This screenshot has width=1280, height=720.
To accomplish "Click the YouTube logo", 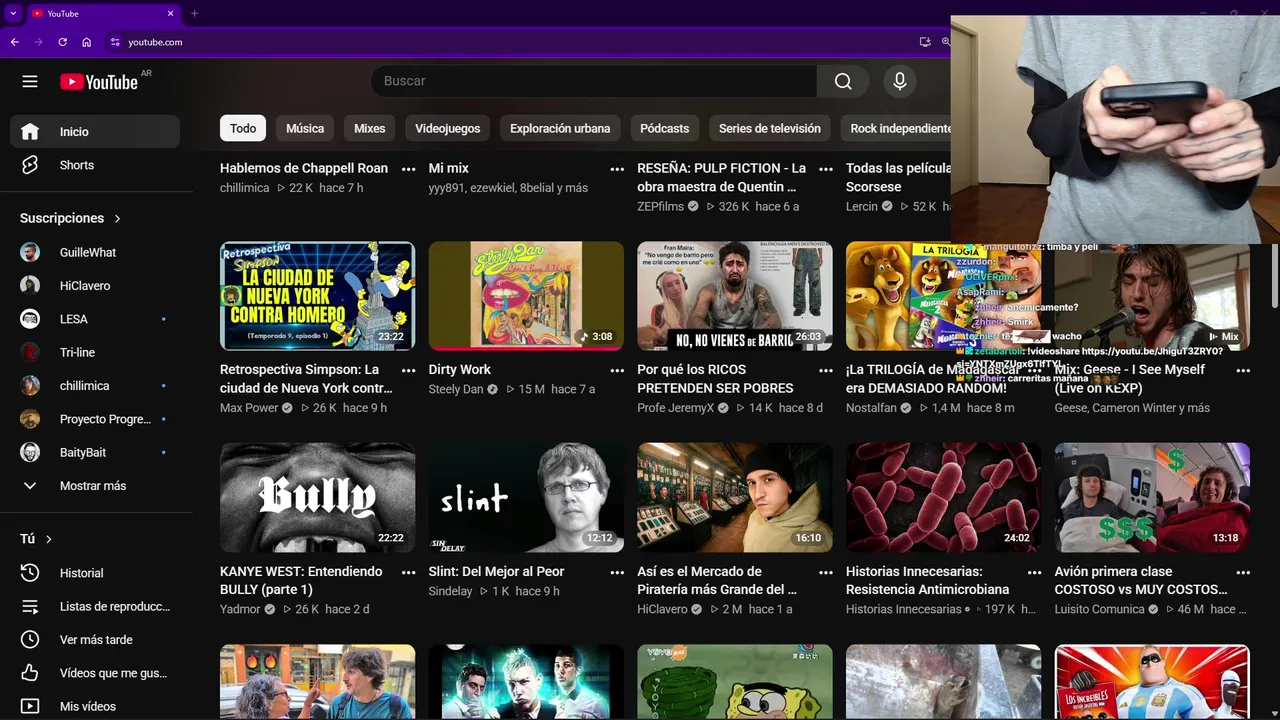I will (98, 82).
